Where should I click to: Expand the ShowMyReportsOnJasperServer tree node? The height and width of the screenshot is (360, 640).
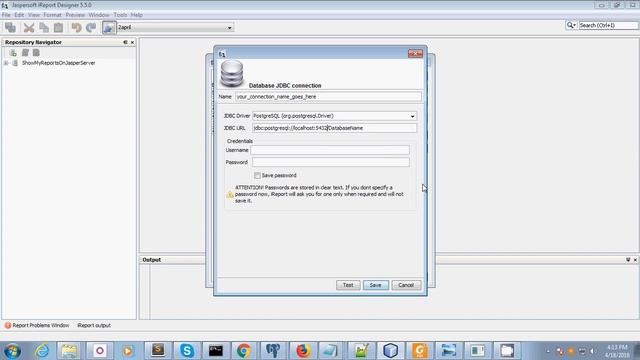(6, 63)
